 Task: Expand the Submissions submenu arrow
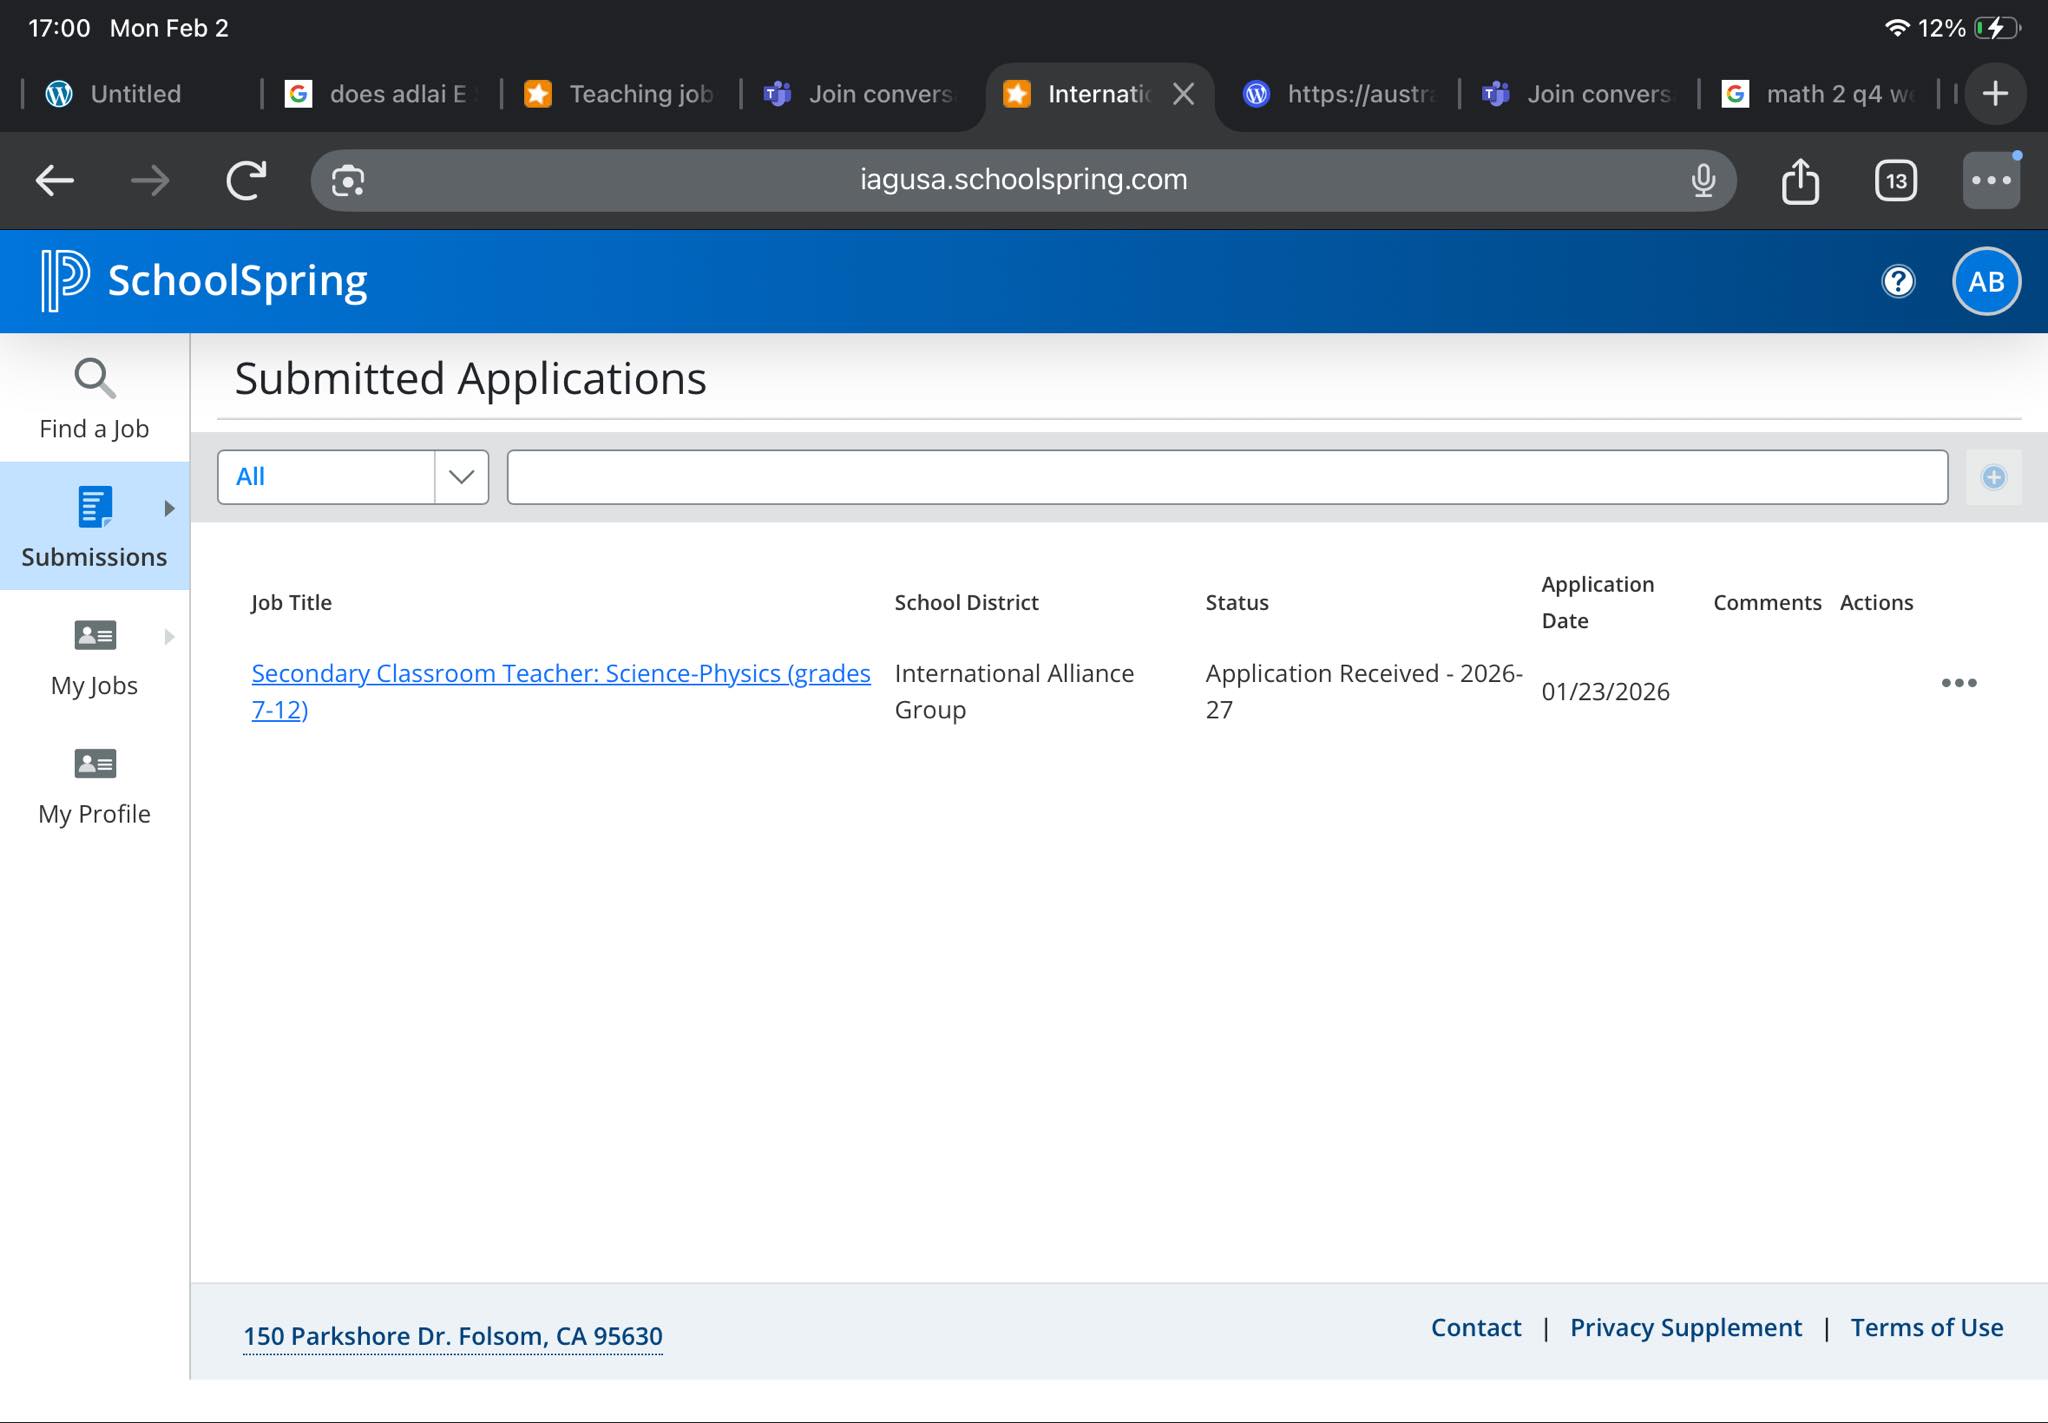click(169, 509)
